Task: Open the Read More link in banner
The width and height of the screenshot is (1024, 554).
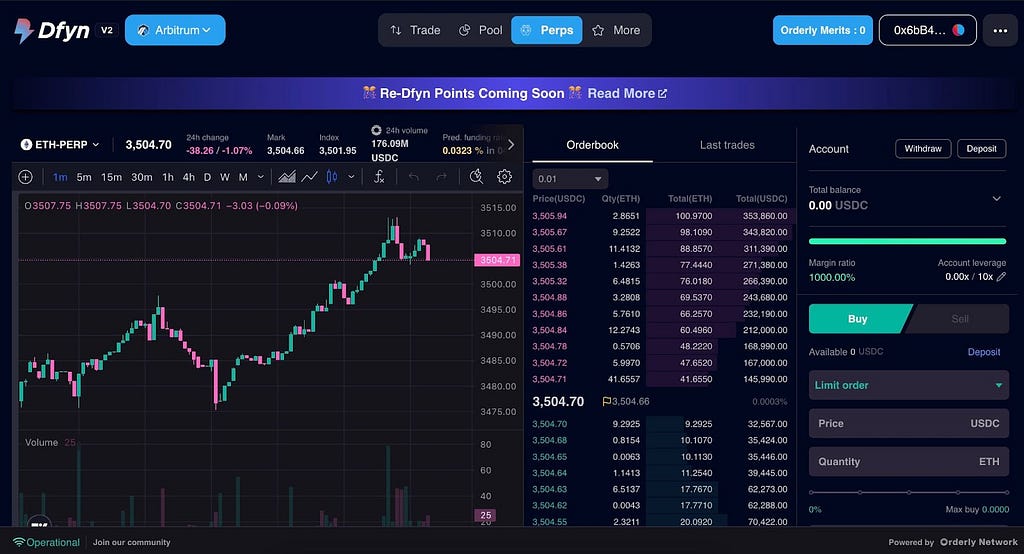Action: 627,93
